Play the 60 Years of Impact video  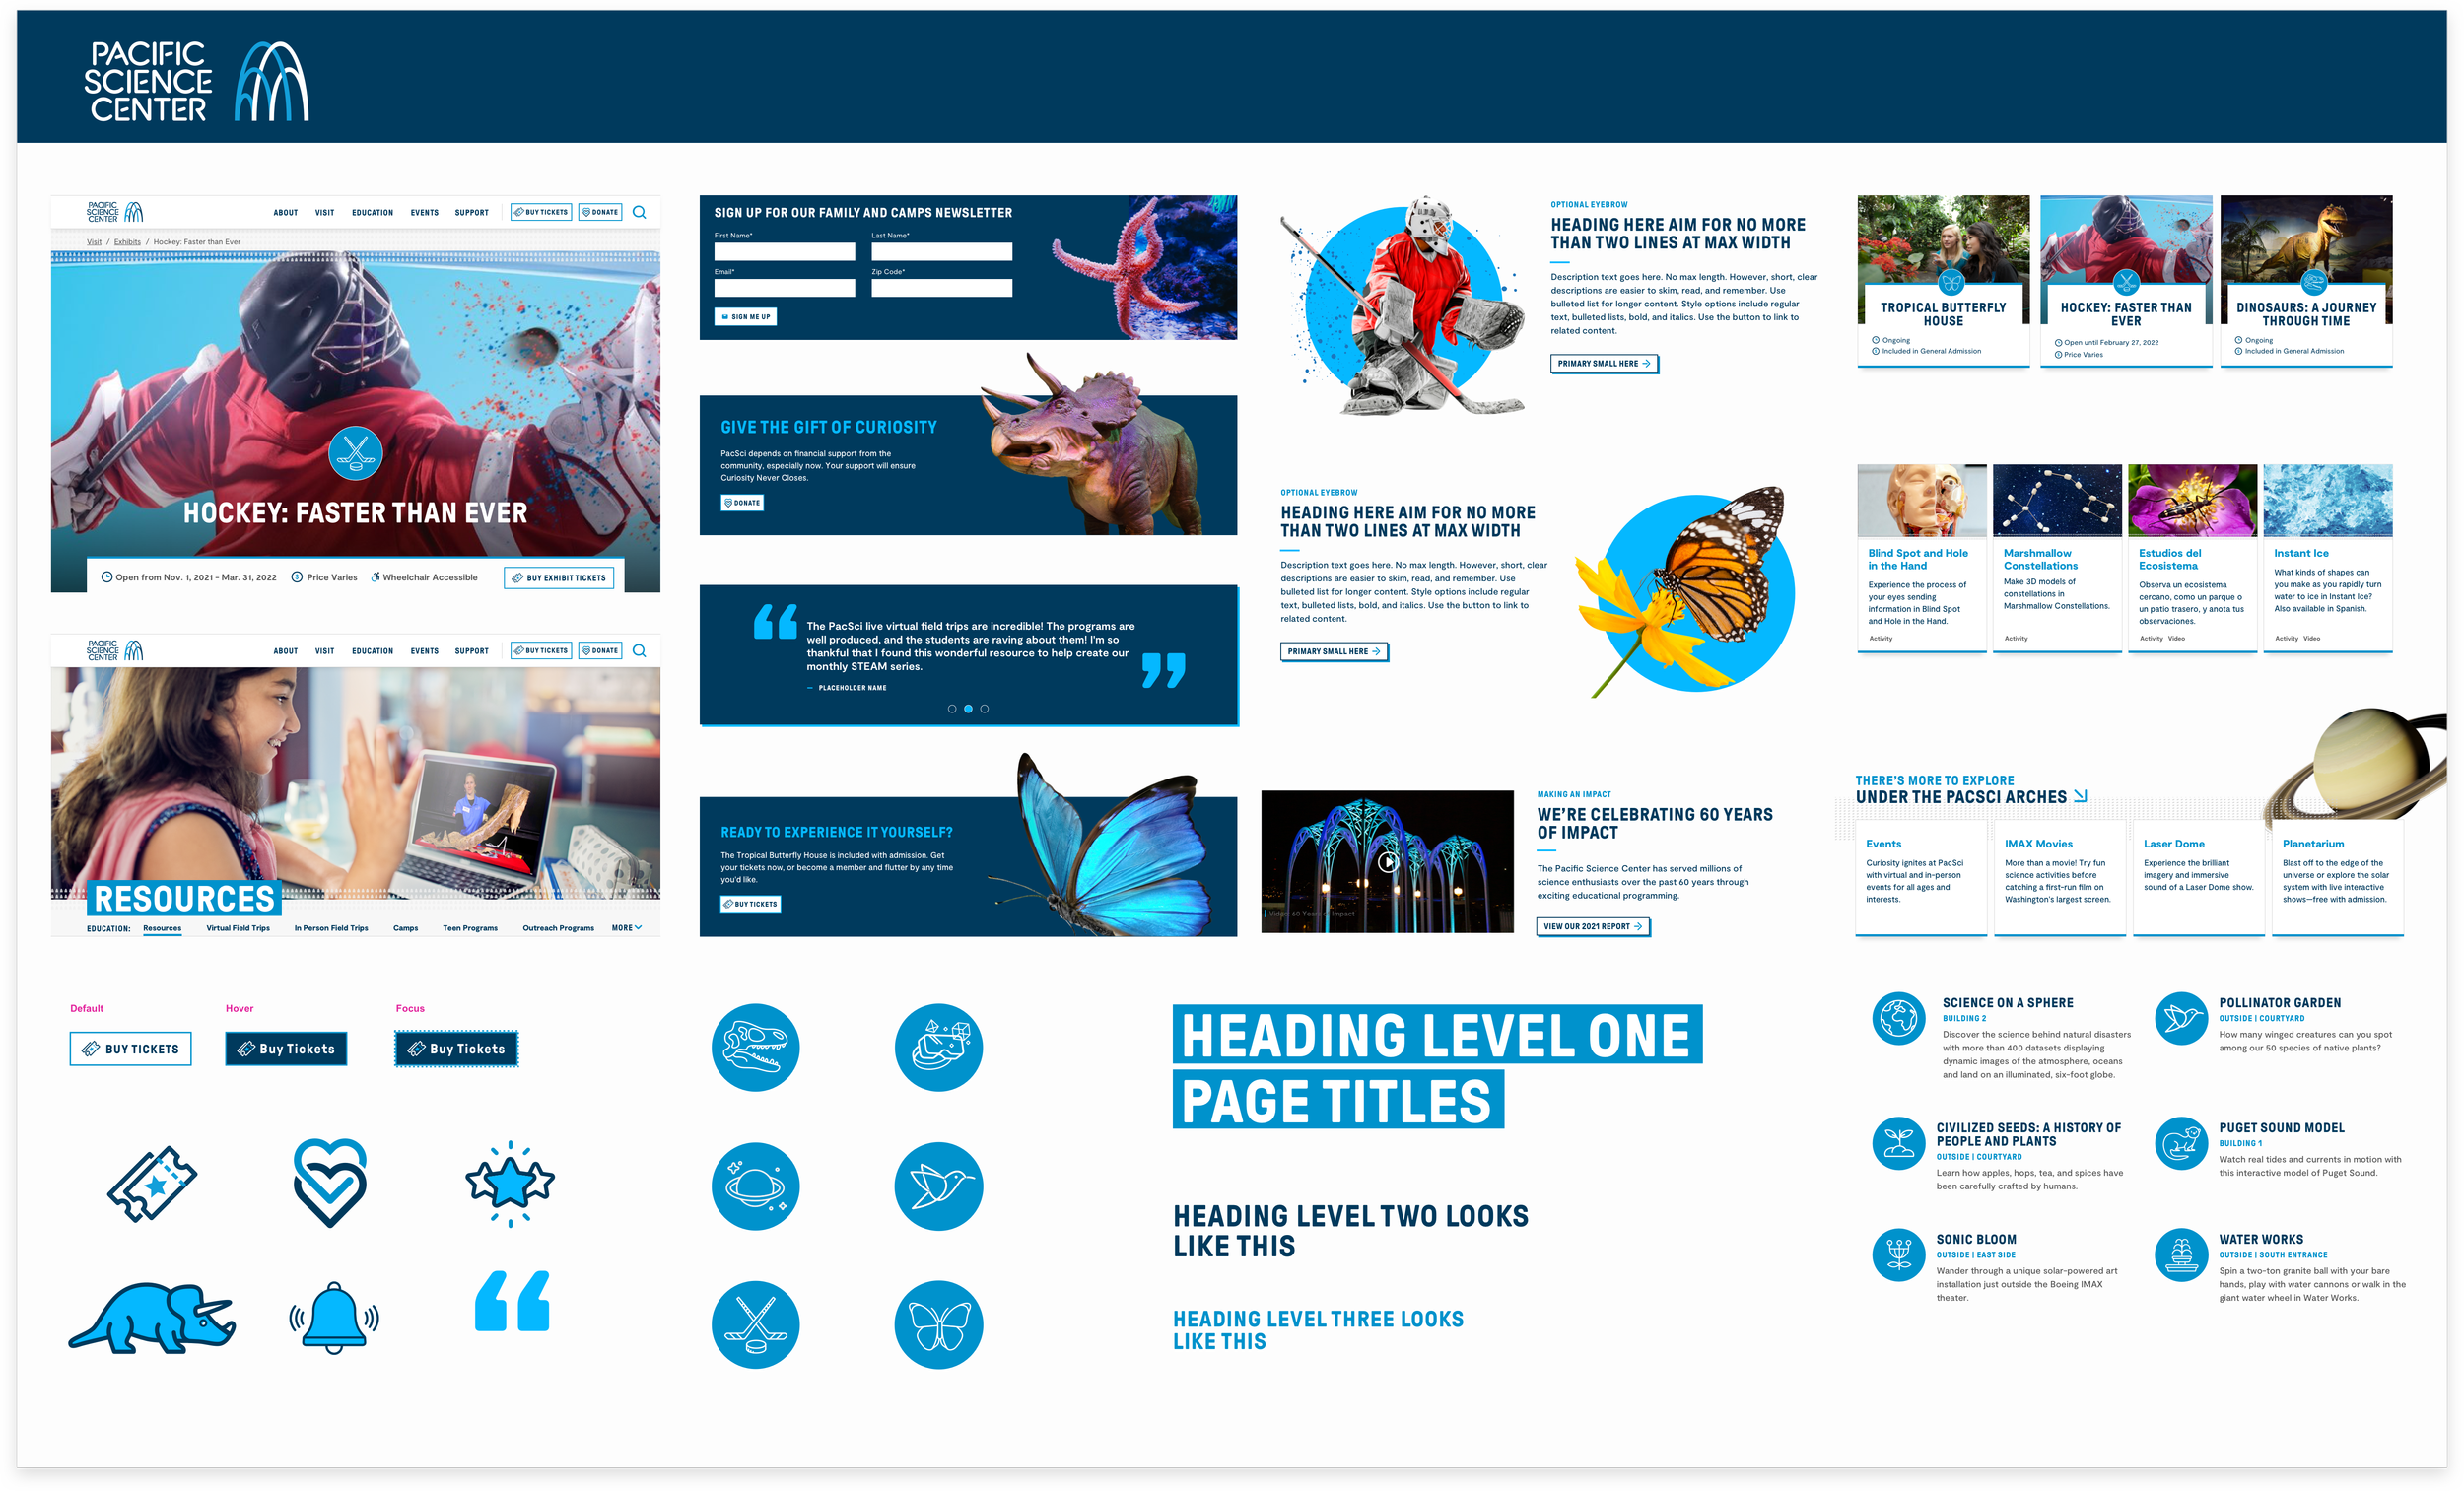(x=1387, y=862)
